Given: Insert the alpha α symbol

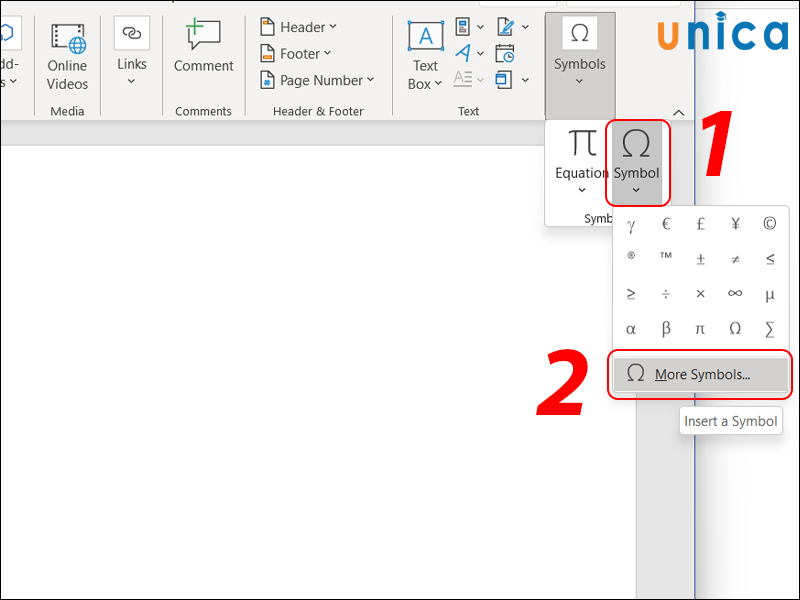Looking at the screenshot, I should 631,329.
